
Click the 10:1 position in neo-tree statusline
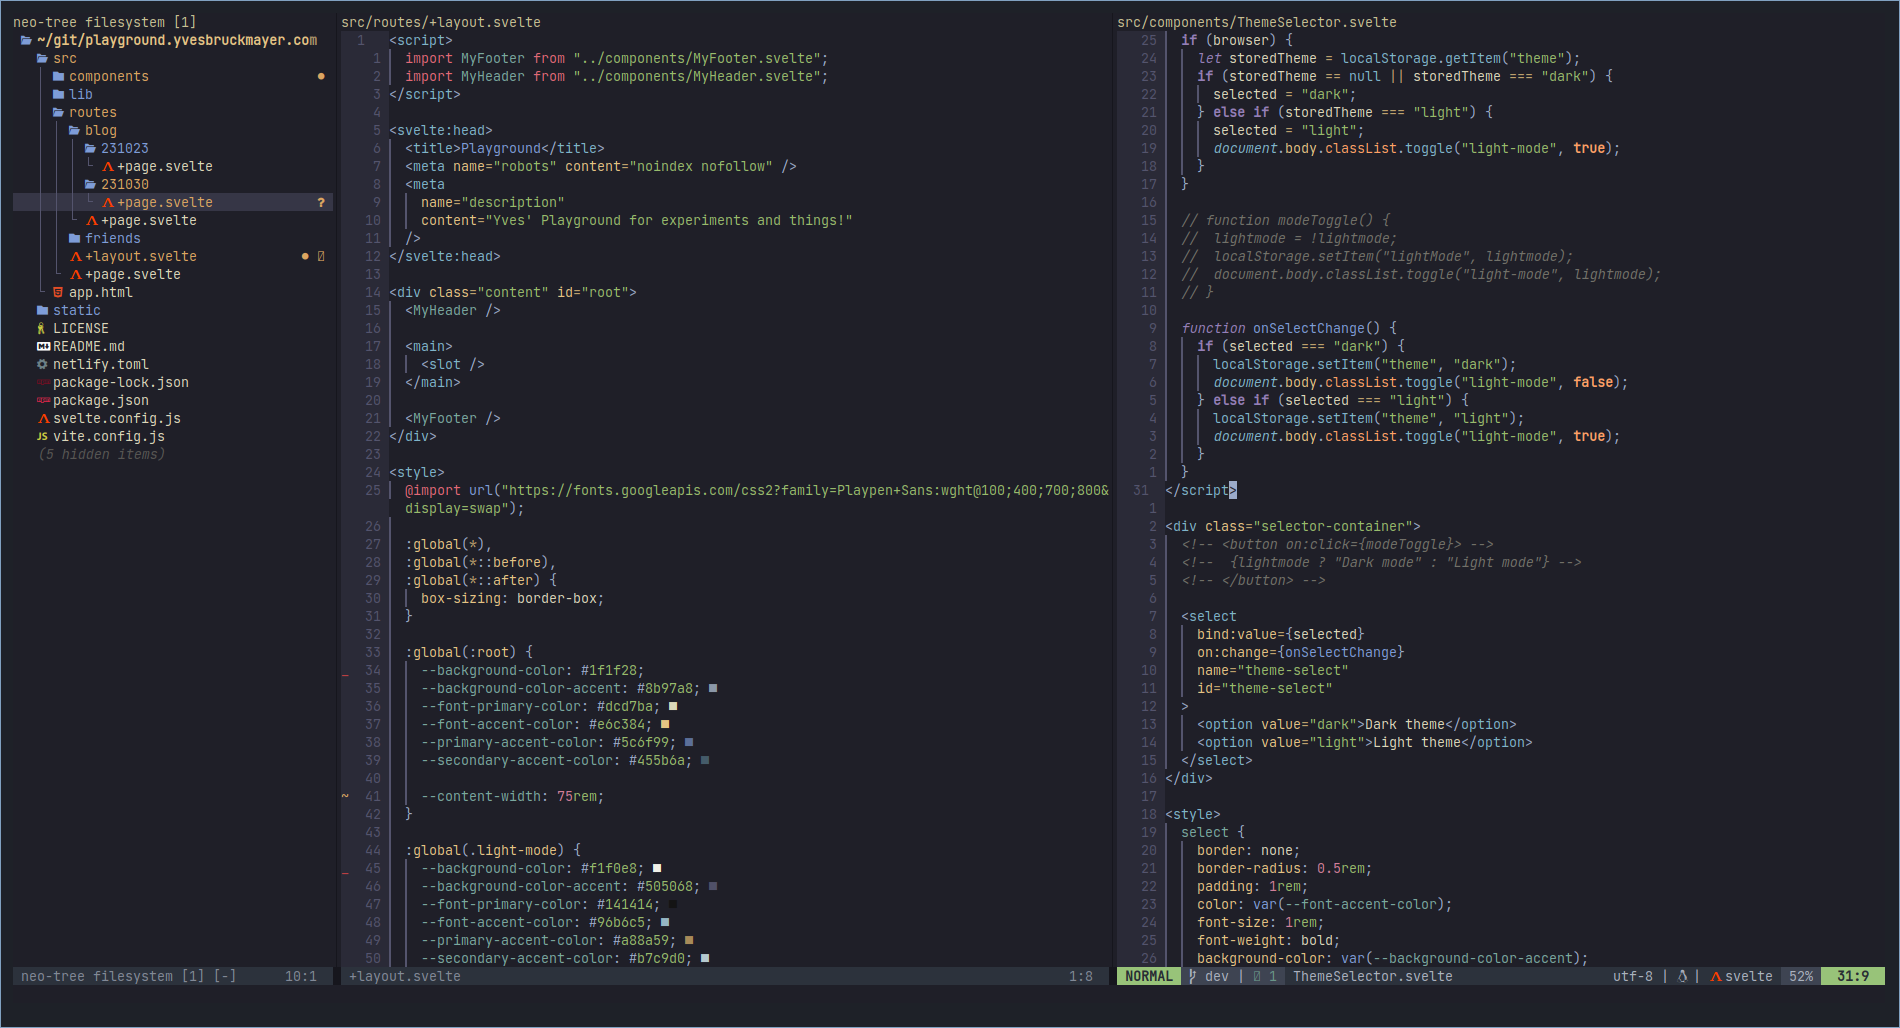[301, 977]
